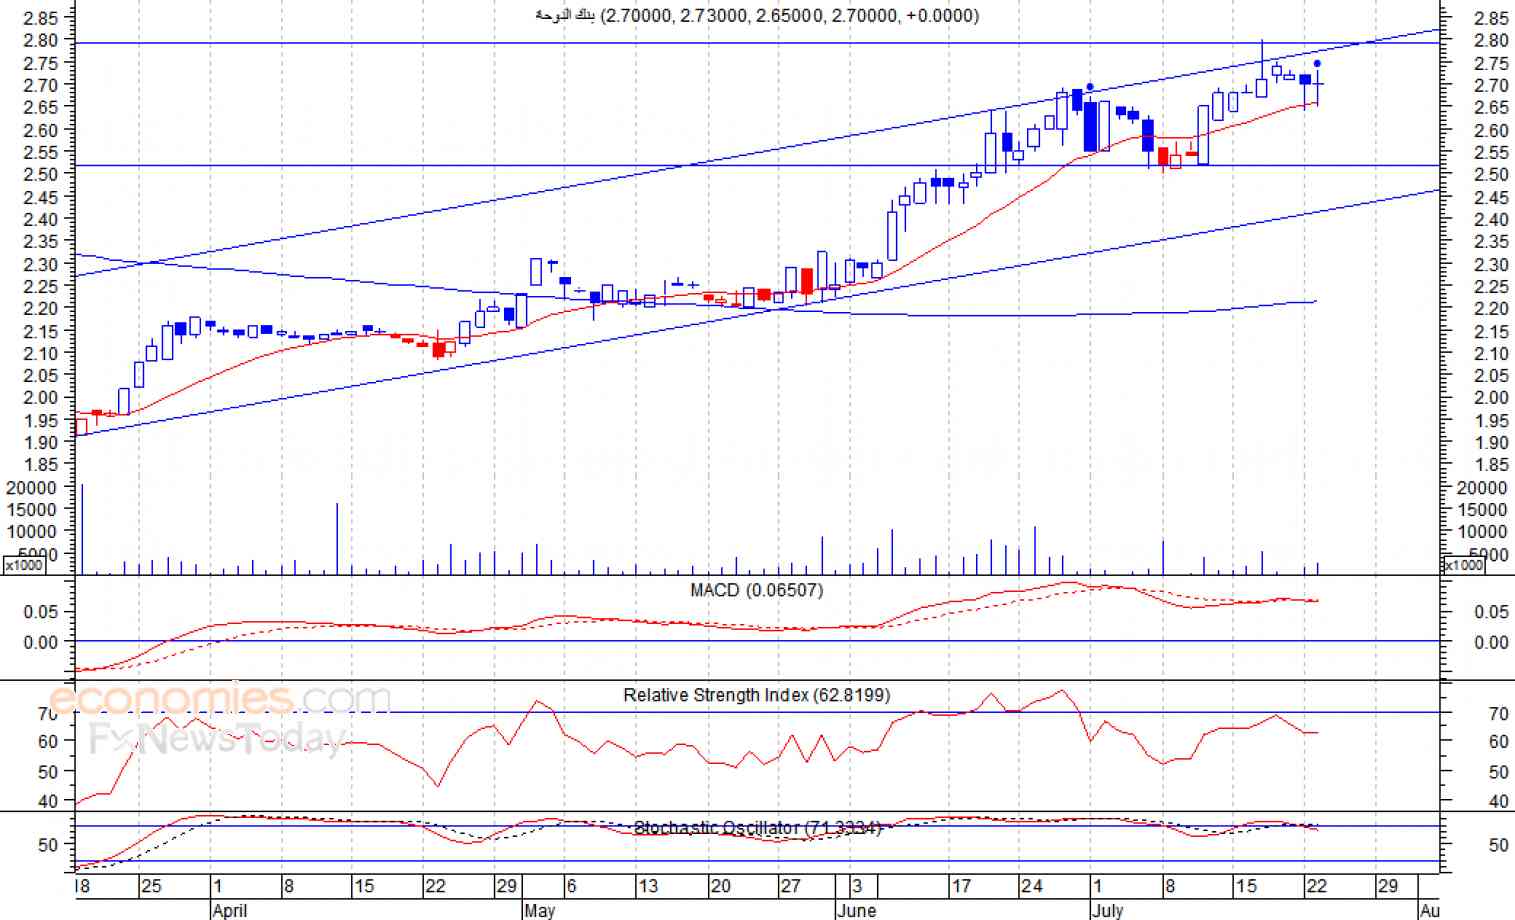Click the date label 17 on time axis
Viewport: 1515px width, 920px height.
961,886
